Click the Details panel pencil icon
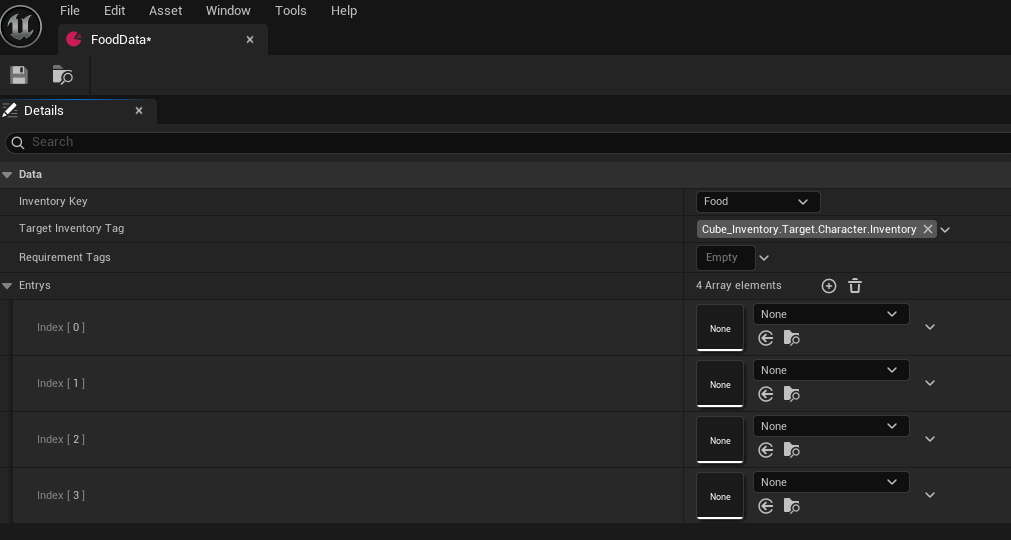This screenshot has width=1011, height=540. click(x=10, y=110)
